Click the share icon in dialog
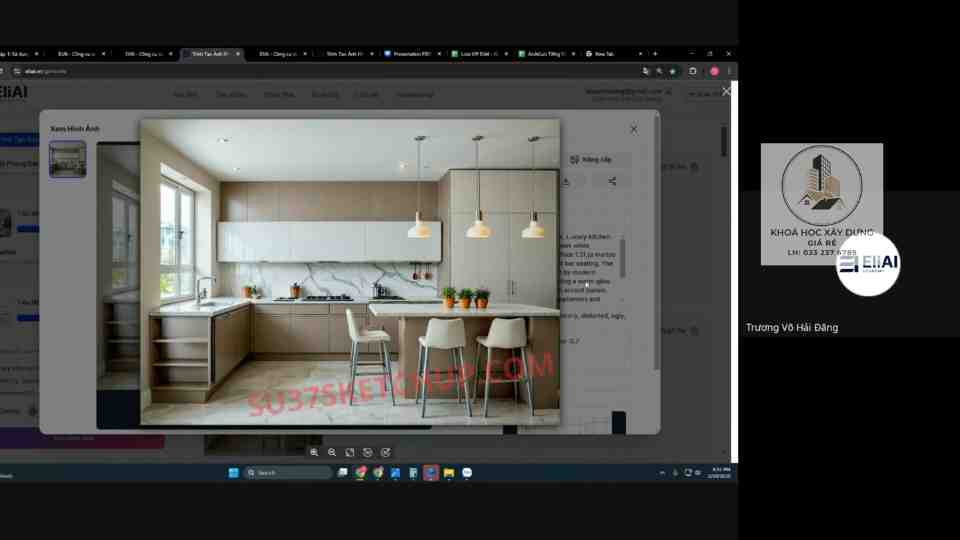Screen dimensions: 960x540 click(612, 181)
